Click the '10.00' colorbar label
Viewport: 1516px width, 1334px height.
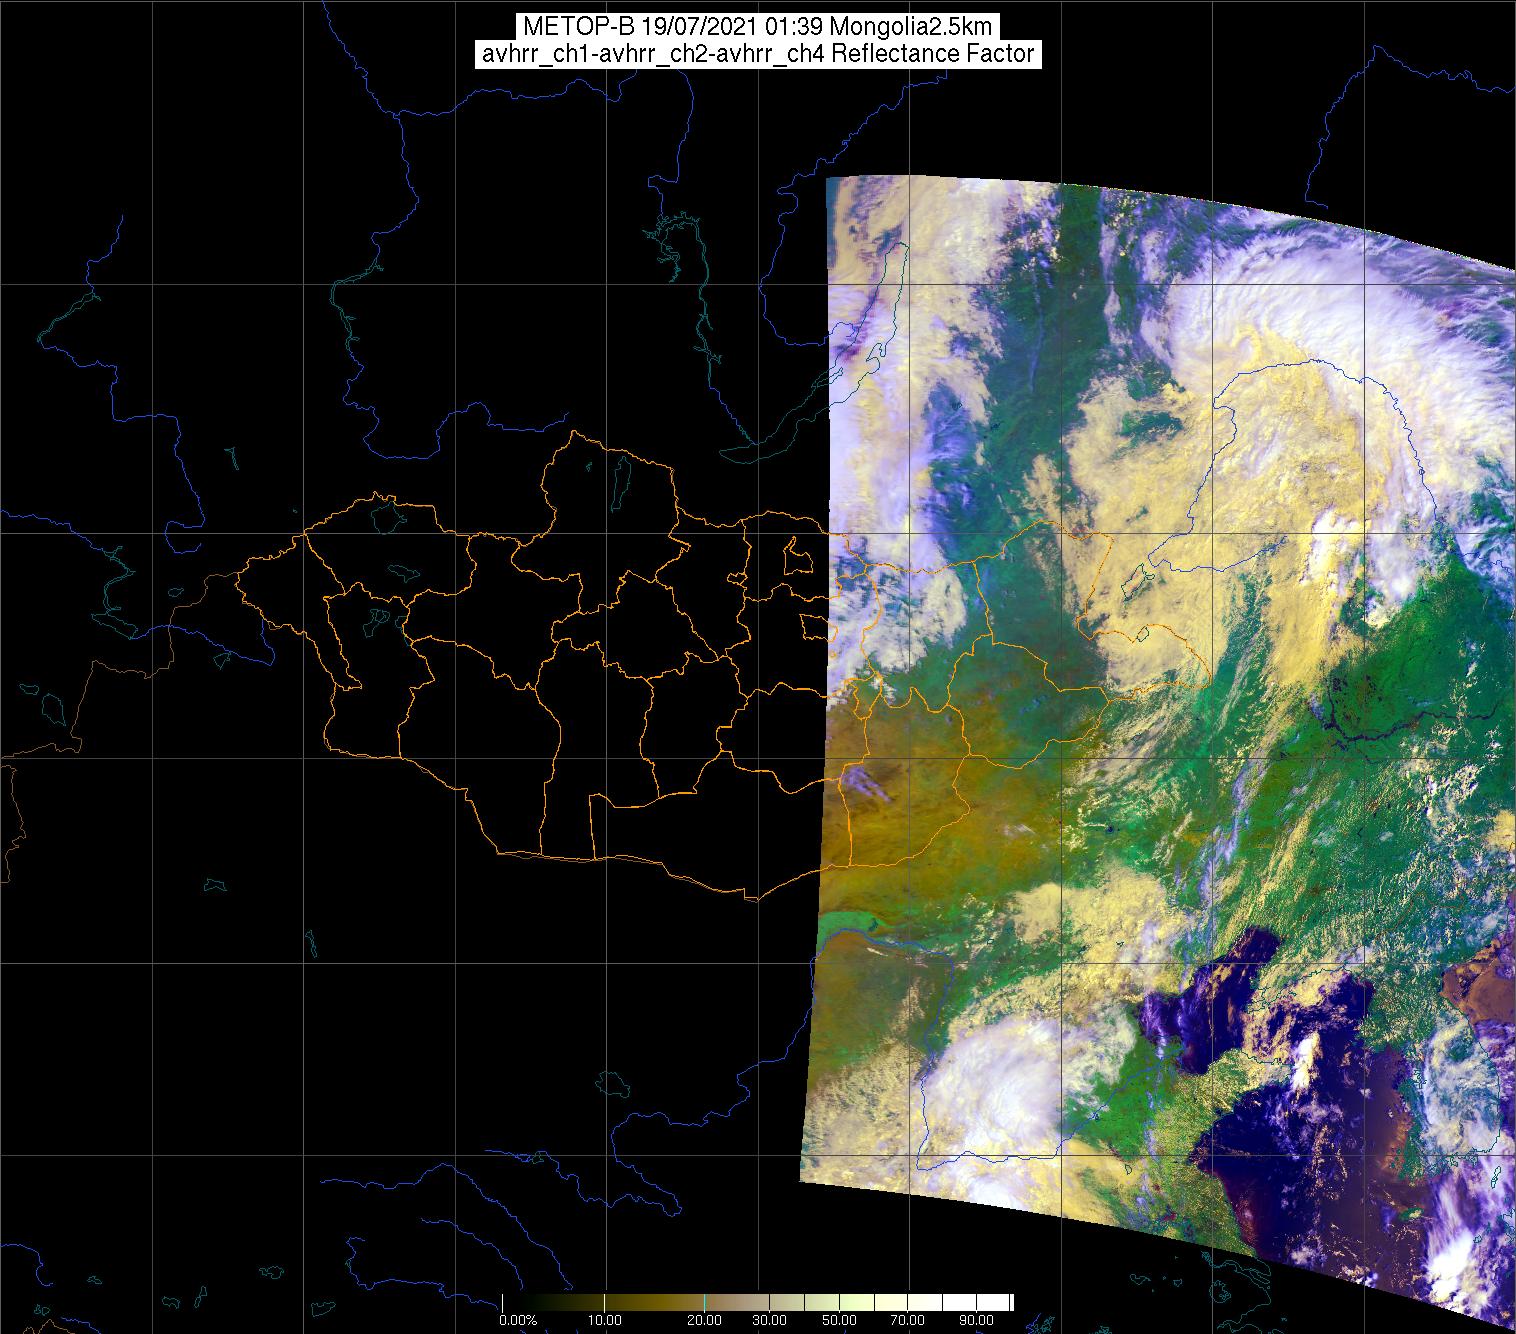click(606, 1321)
